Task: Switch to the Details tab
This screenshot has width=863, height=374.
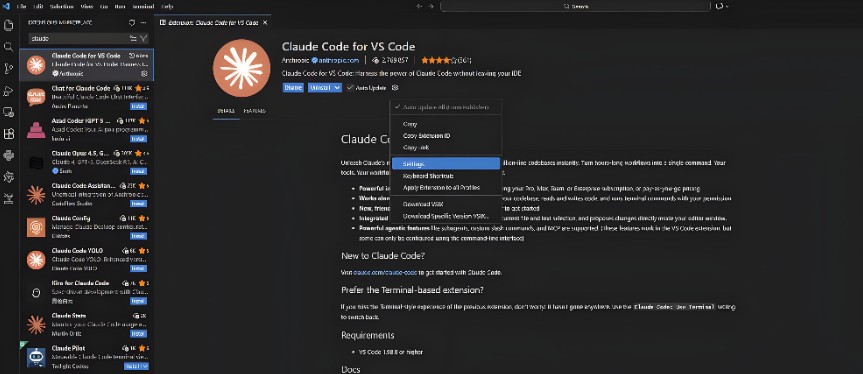Action: [x=226, y=111]
